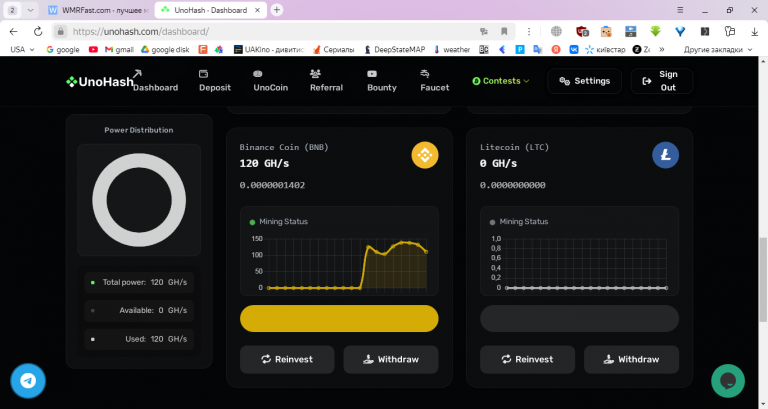Click the Litecoin logo icon
This screenshot has width=768, height=409.
click(665, 155)
